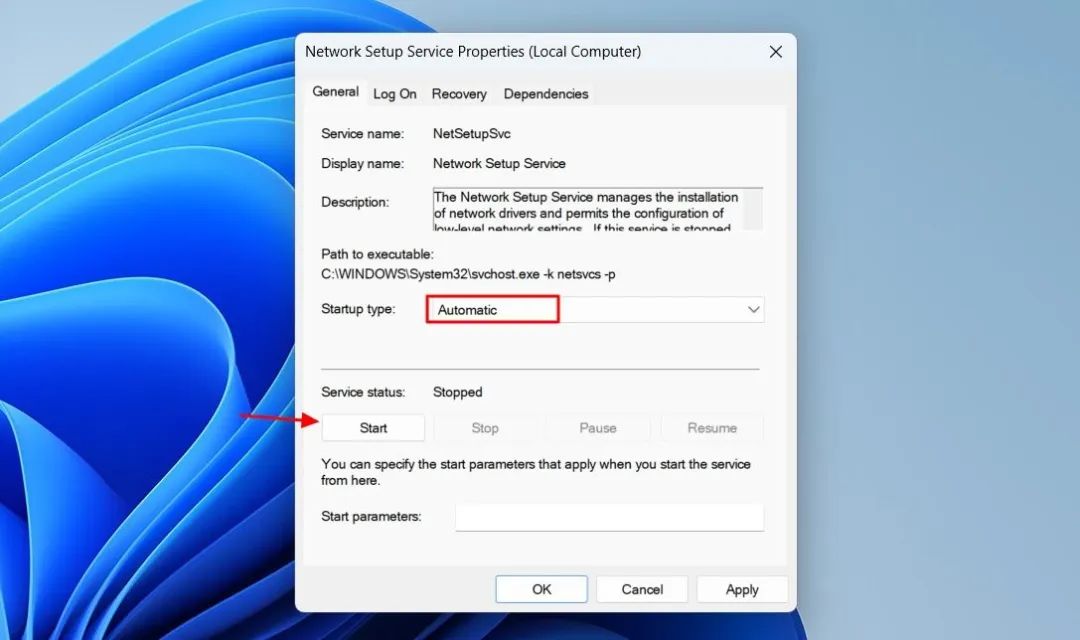Click the Resume service button
The image size is (1080, 640).
712,428
